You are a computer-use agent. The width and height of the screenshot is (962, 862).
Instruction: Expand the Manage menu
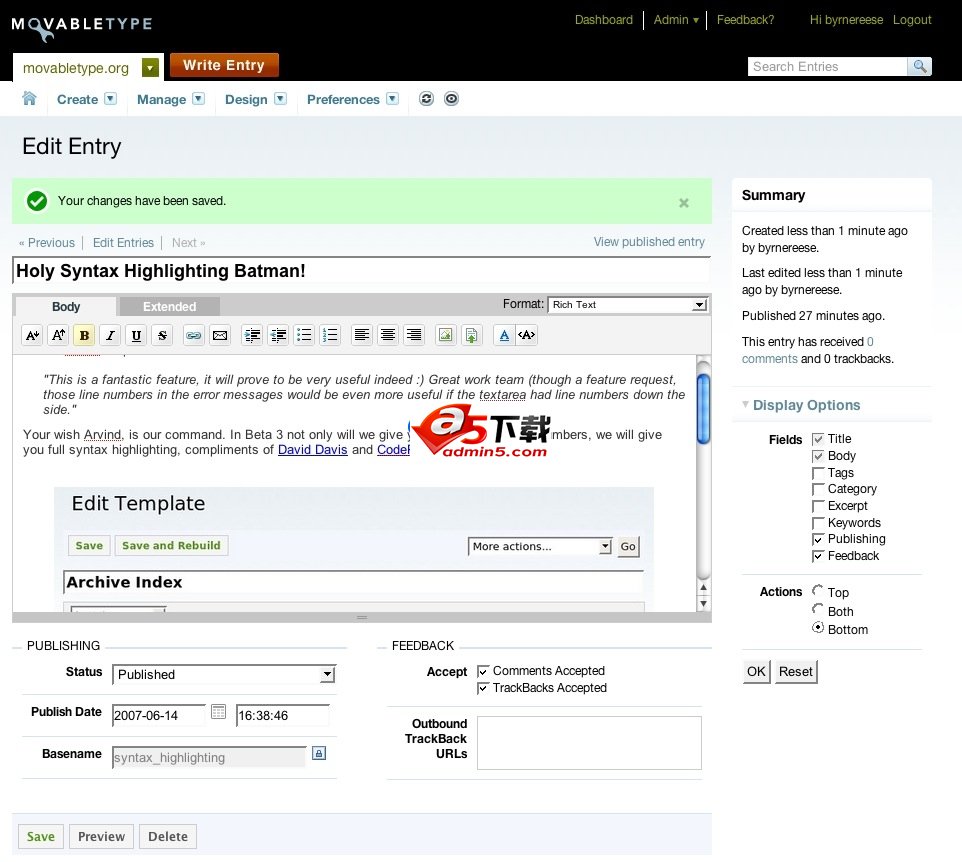pos(198,99)
